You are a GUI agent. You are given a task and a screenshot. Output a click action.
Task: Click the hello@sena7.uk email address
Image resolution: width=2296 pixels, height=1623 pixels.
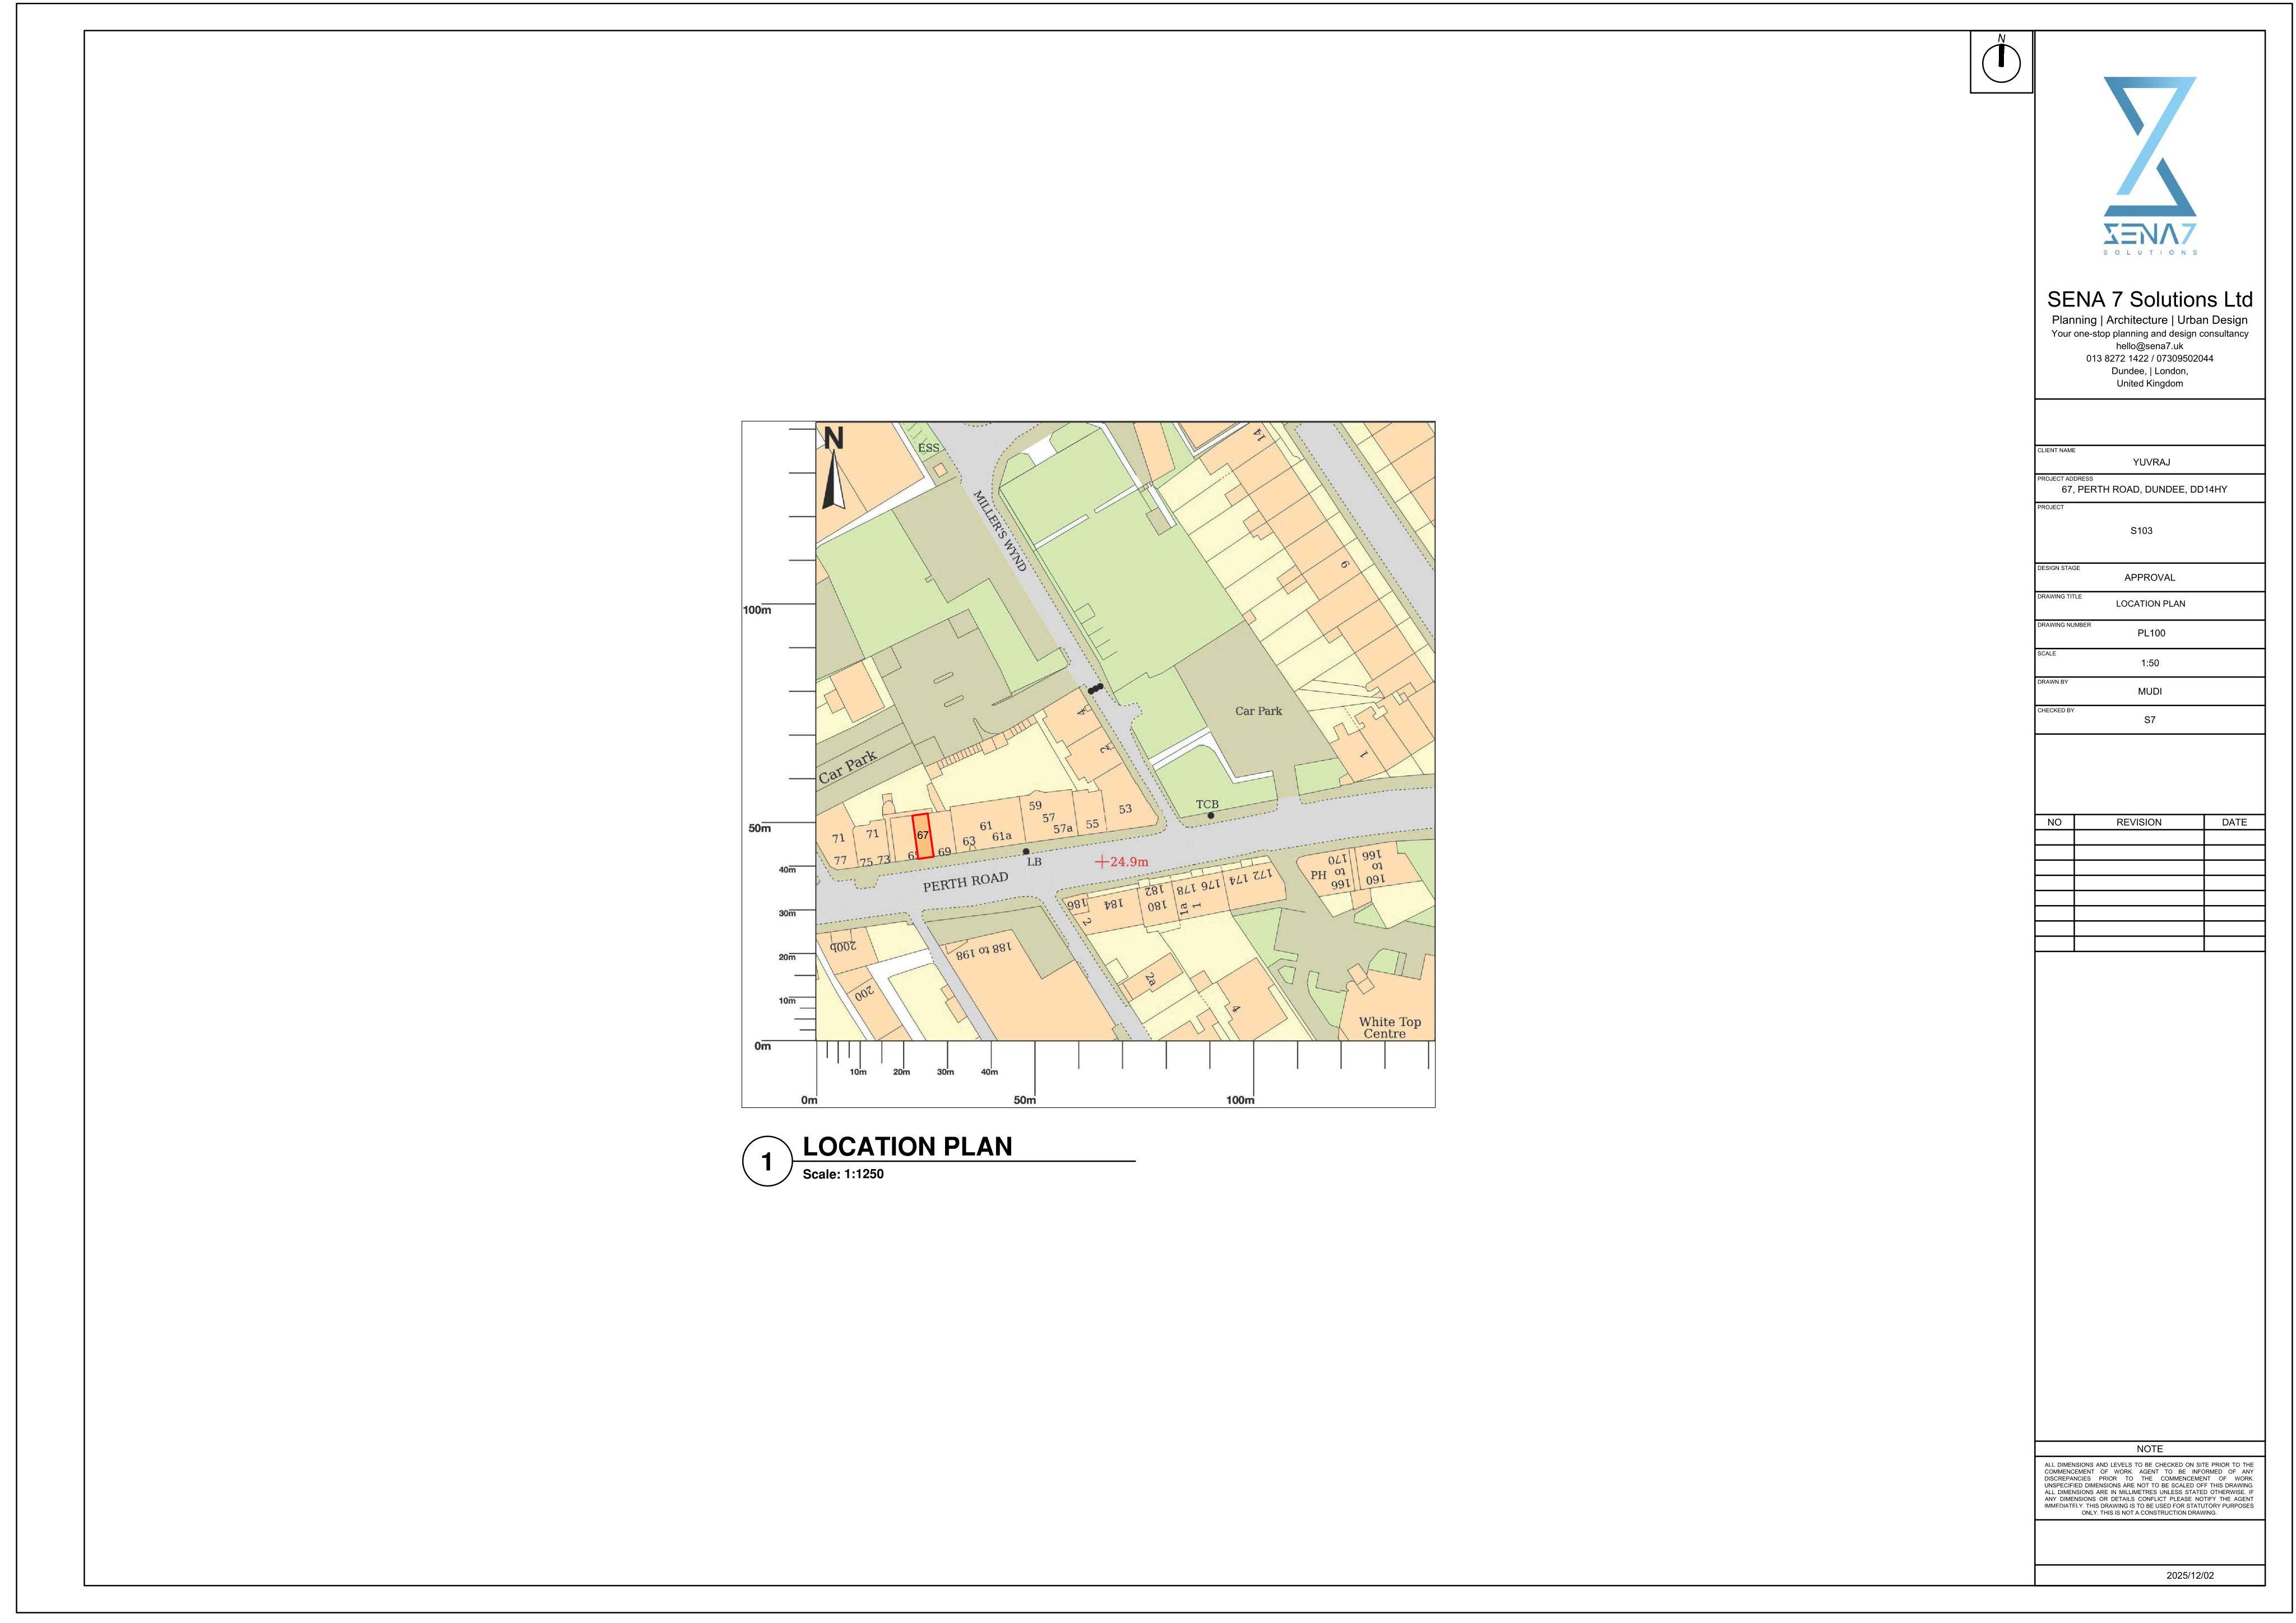coord(2149,346)
